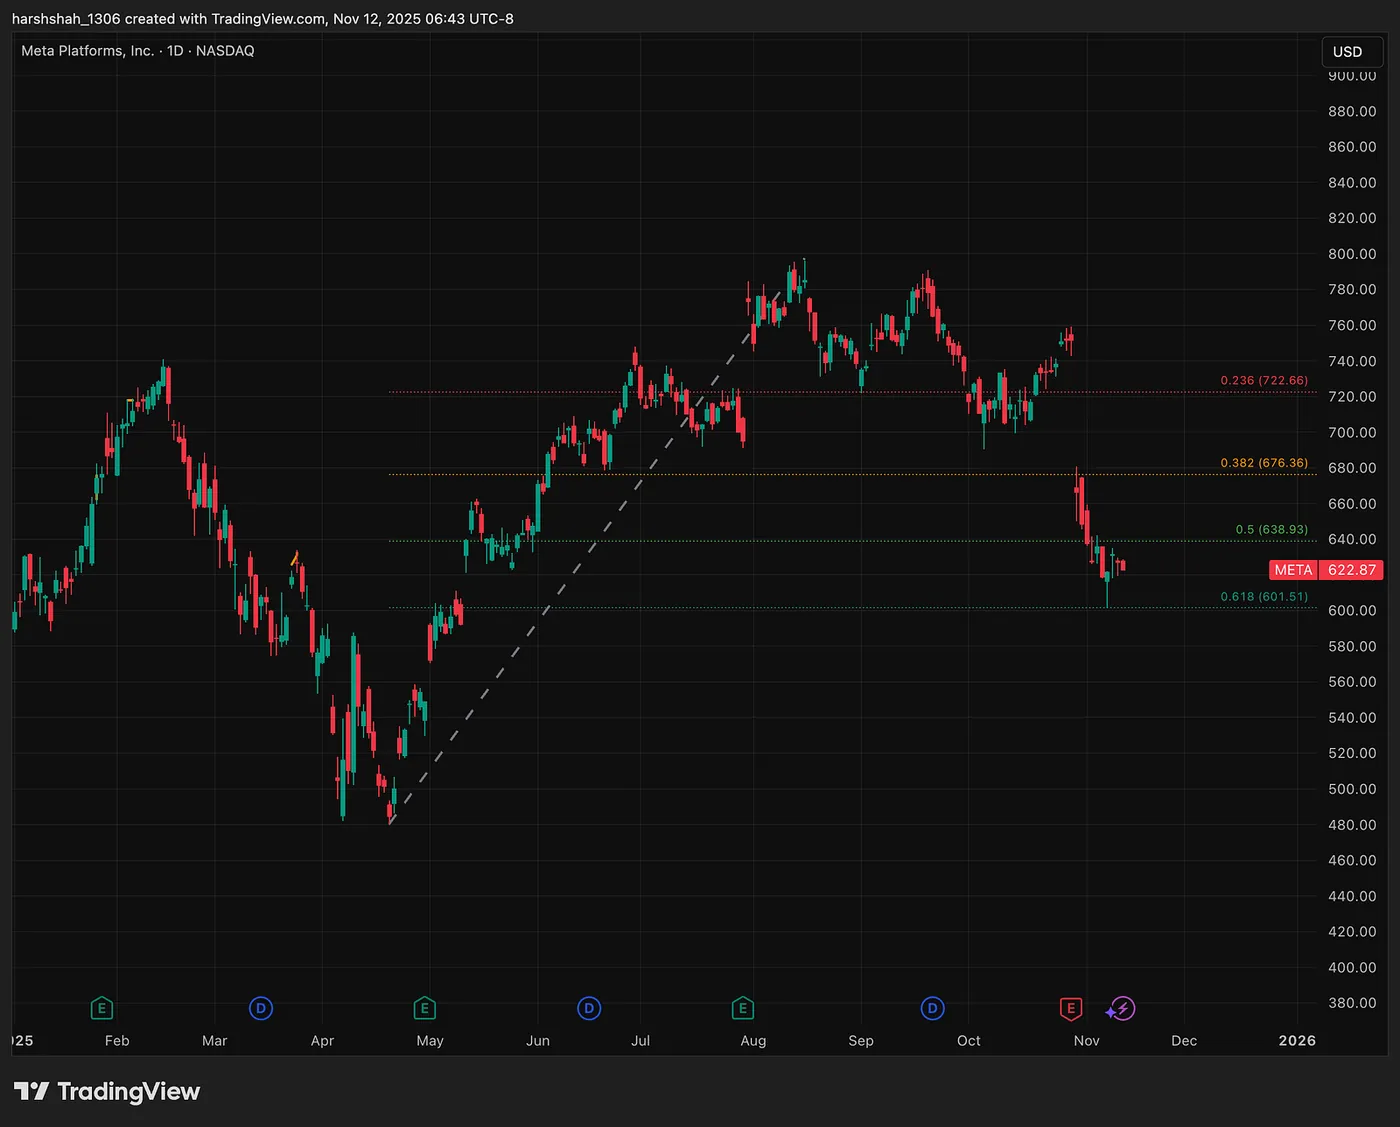Image resolution: width=1400 pixels, height=1127 pixels.
Task: Click the 480.00 price axis label
Action: [x=1352, y=825]
